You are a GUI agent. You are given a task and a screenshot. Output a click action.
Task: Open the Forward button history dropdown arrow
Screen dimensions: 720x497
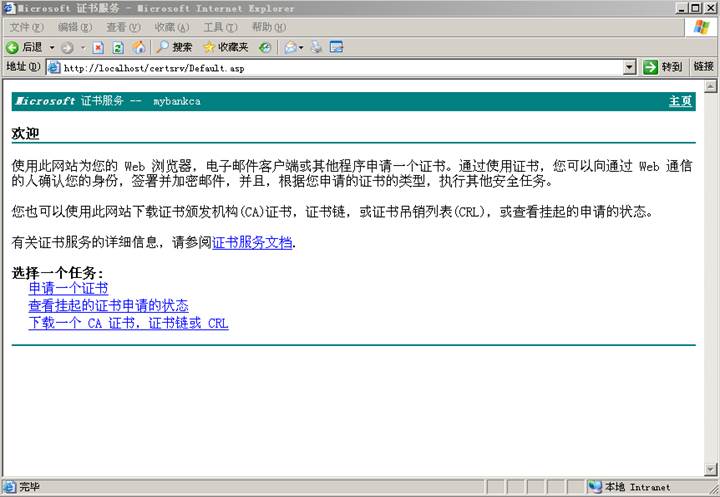[83, 47]
